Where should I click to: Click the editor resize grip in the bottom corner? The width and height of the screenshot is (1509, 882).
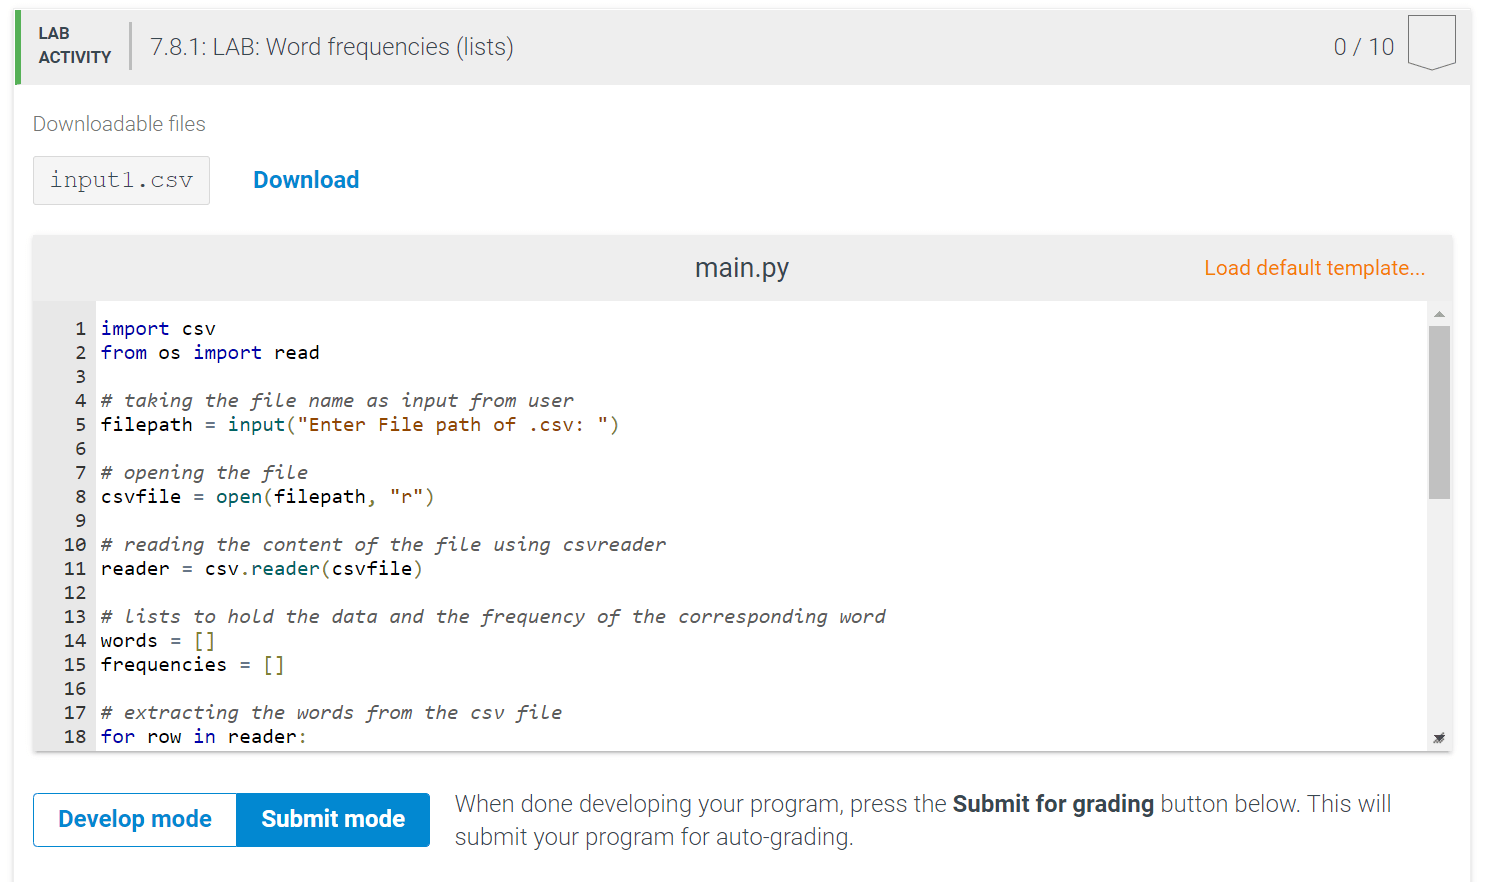point(1439,738)
